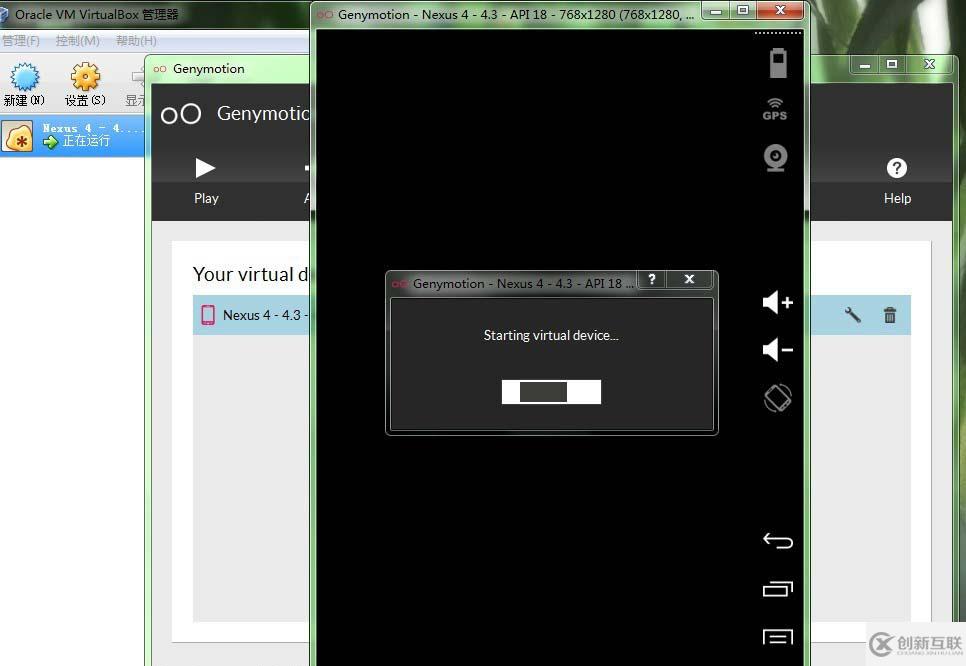Close the Genymotion main window
The height and width of the screenshot is (666, 966).
coord(930,65)
